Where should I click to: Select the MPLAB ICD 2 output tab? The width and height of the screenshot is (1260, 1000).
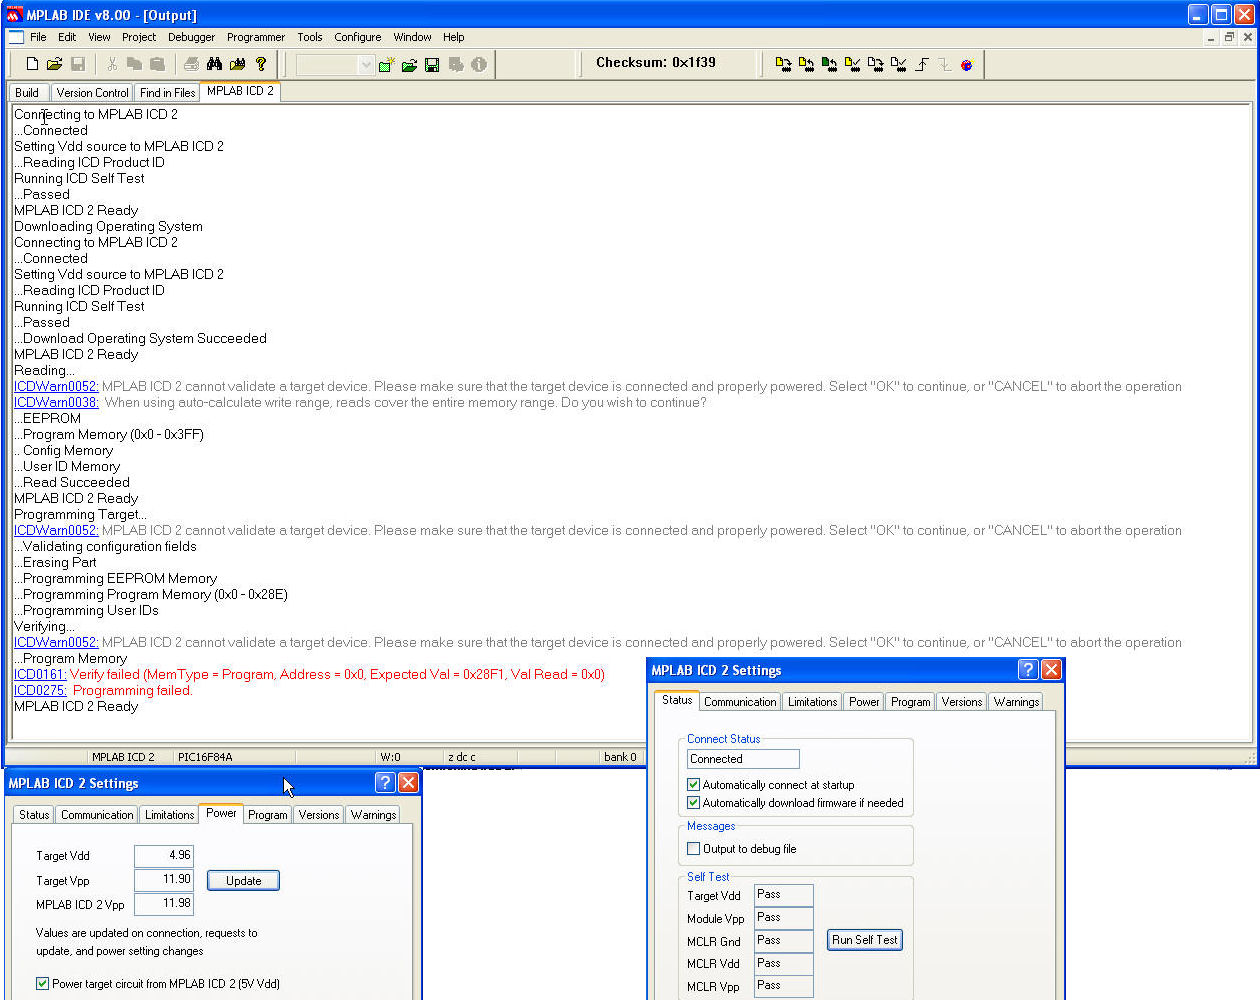pyautogui.click(x=240, y=91)
